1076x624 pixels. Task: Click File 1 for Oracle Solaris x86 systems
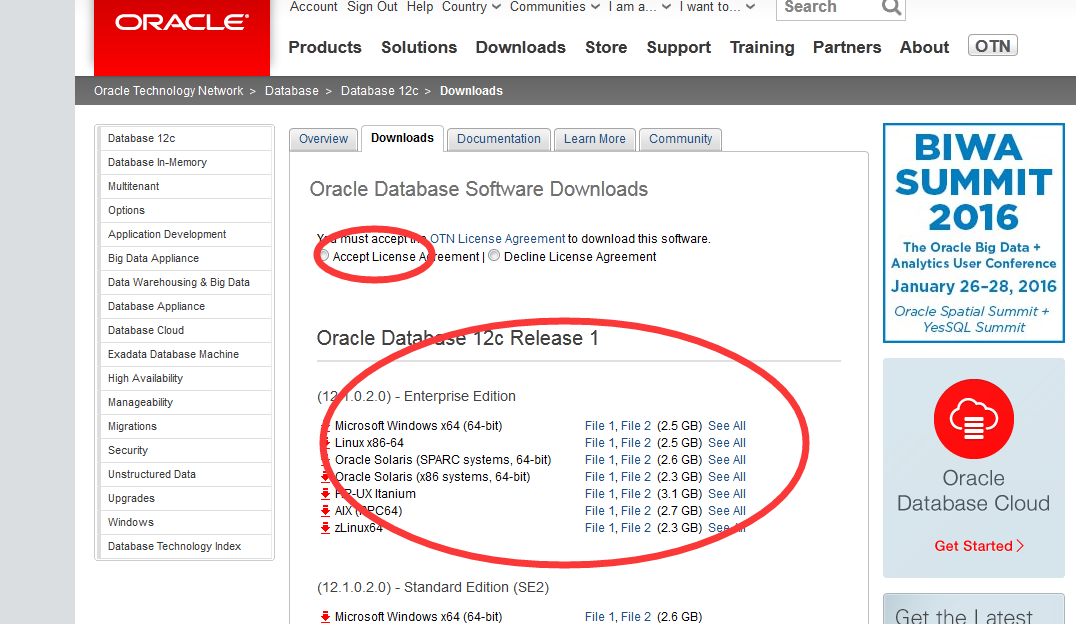(599, 476)
